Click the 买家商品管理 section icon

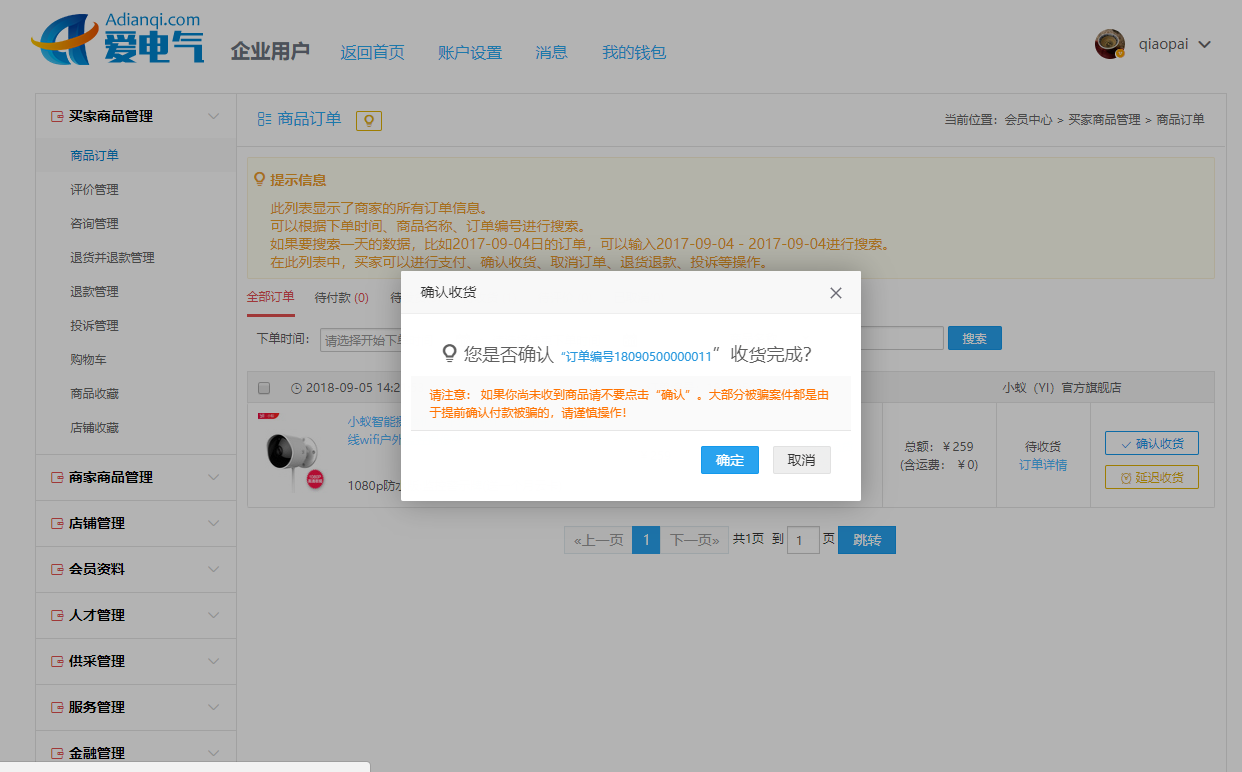tap(57, 117)
